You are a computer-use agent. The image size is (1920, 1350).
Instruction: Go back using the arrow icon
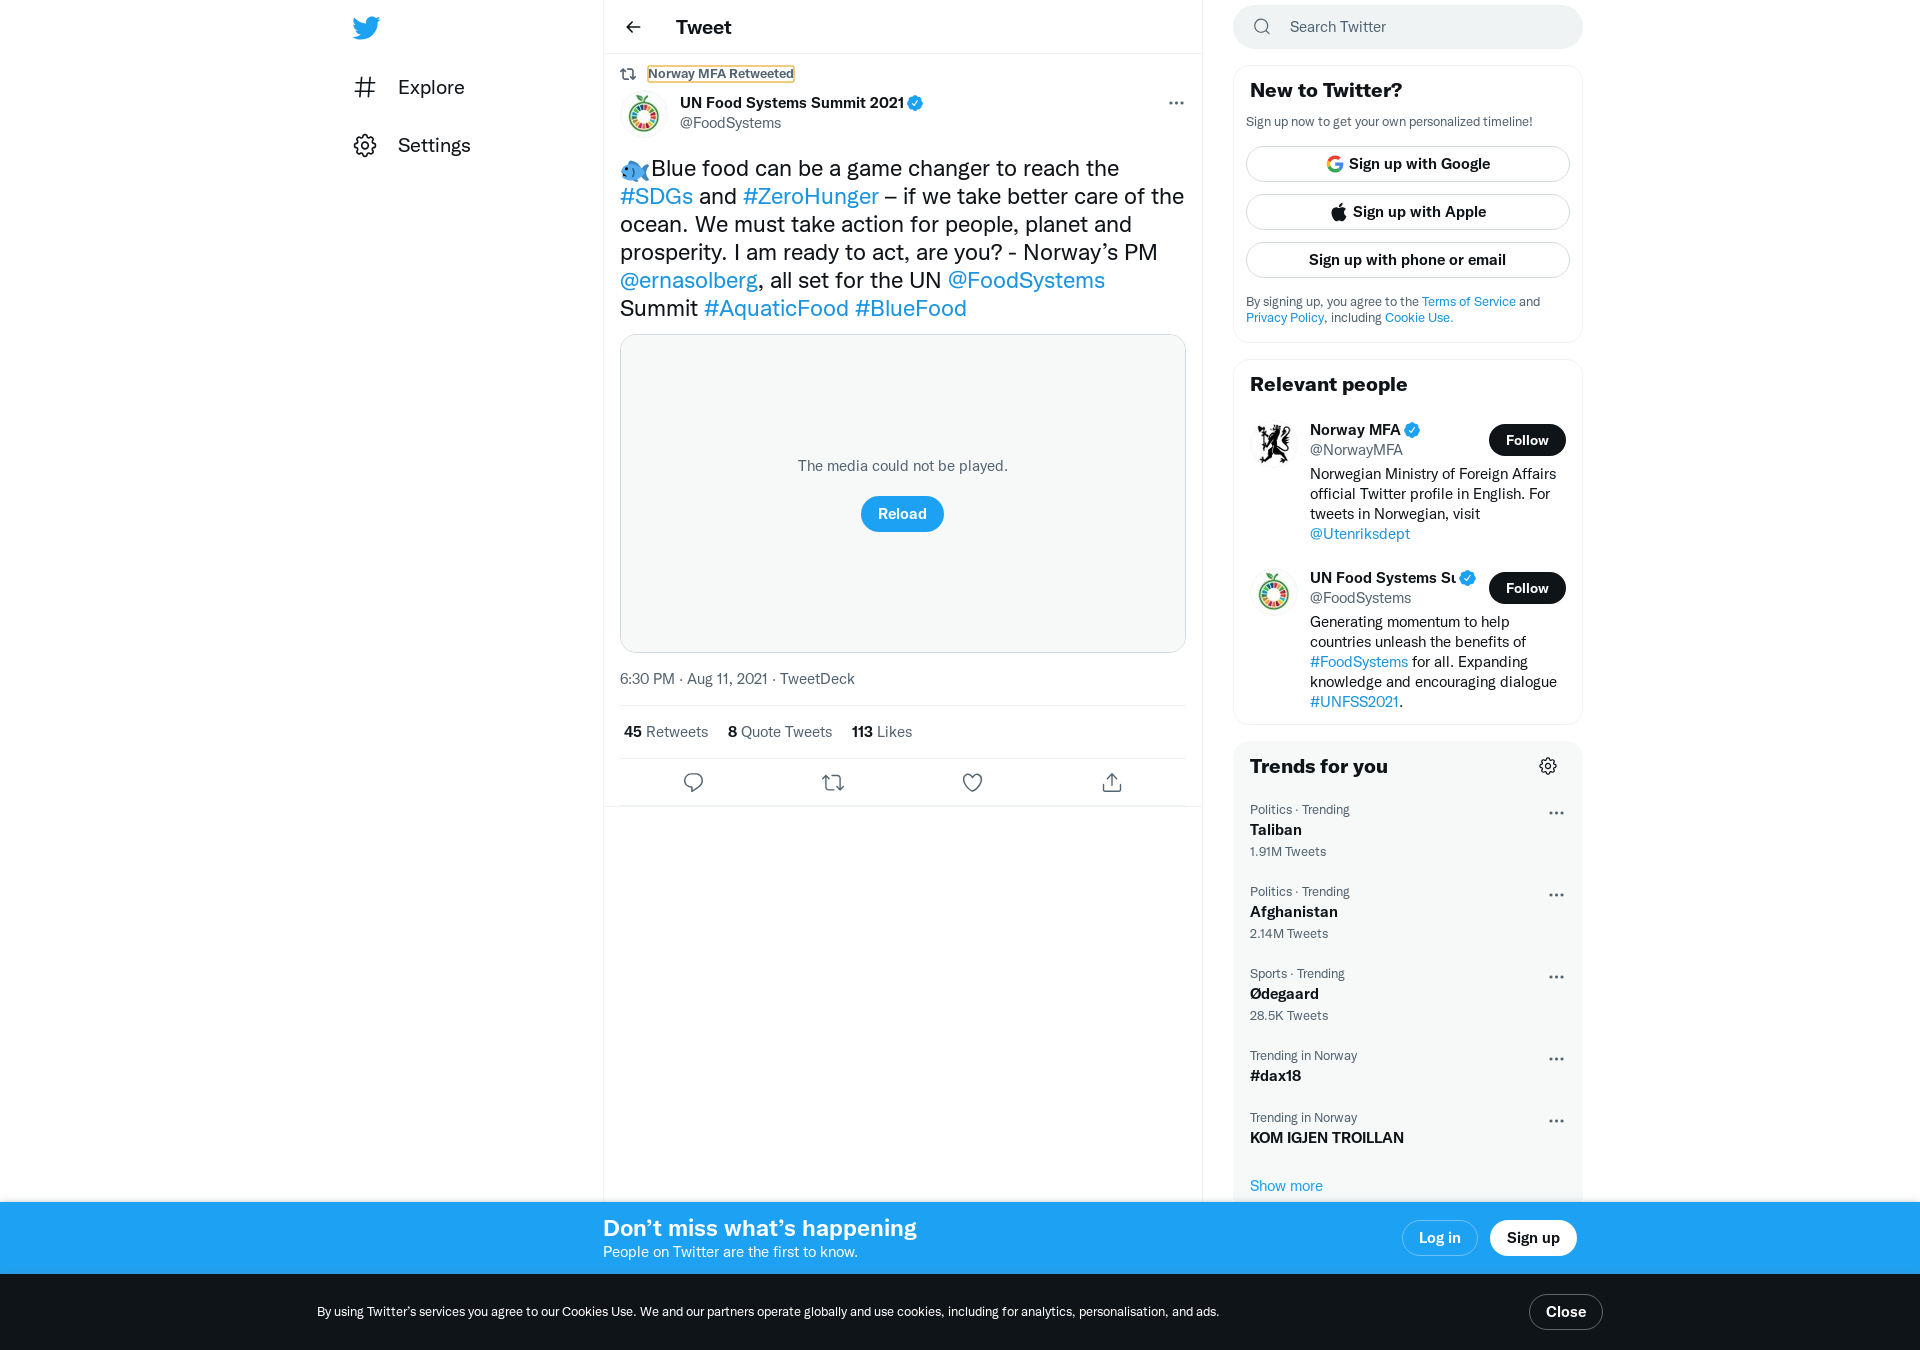coord(633,27)
